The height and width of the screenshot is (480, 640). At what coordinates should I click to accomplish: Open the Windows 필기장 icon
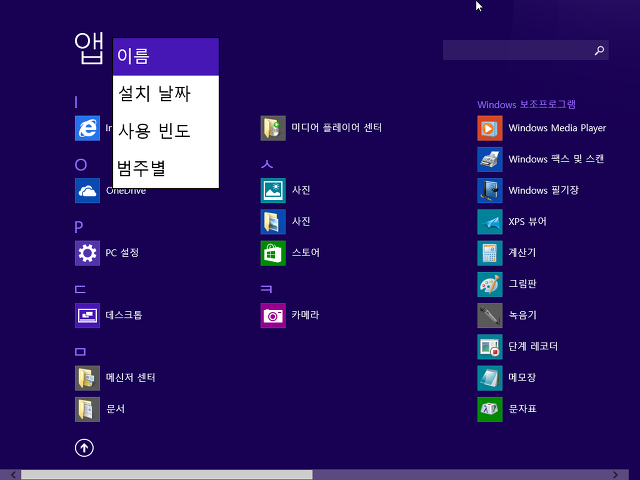click(490, 191)
